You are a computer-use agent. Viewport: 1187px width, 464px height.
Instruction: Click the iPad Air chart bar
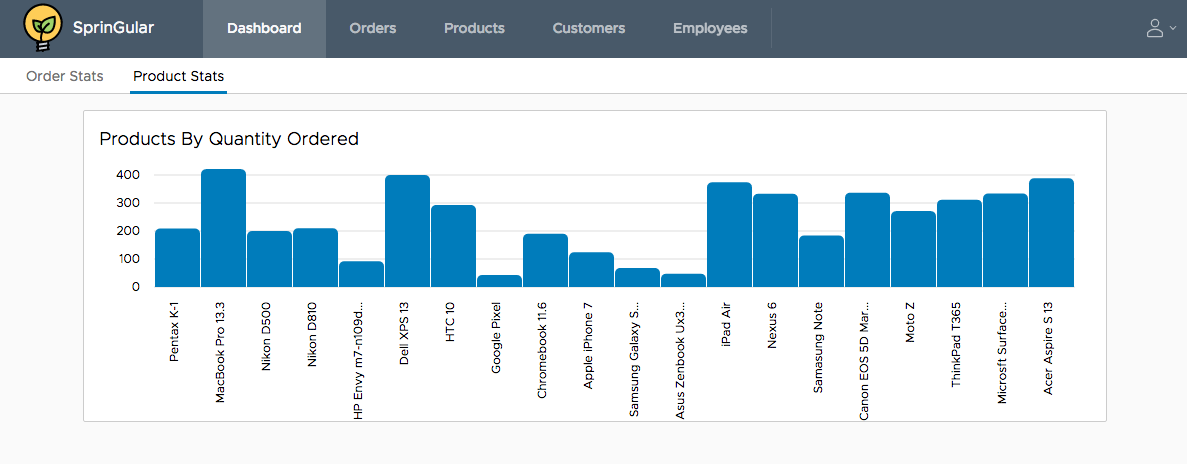click(729, 235)
